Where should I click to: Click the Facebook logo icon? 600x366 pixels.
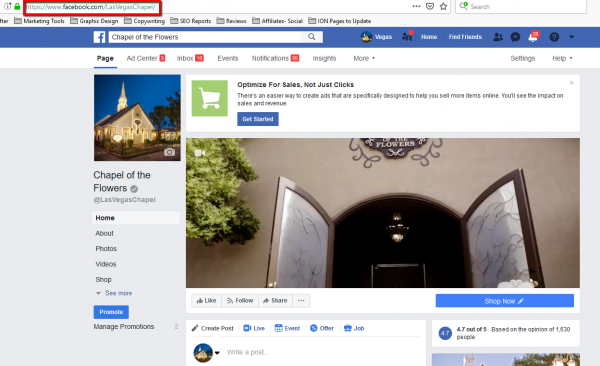click(x=99, y=37)
